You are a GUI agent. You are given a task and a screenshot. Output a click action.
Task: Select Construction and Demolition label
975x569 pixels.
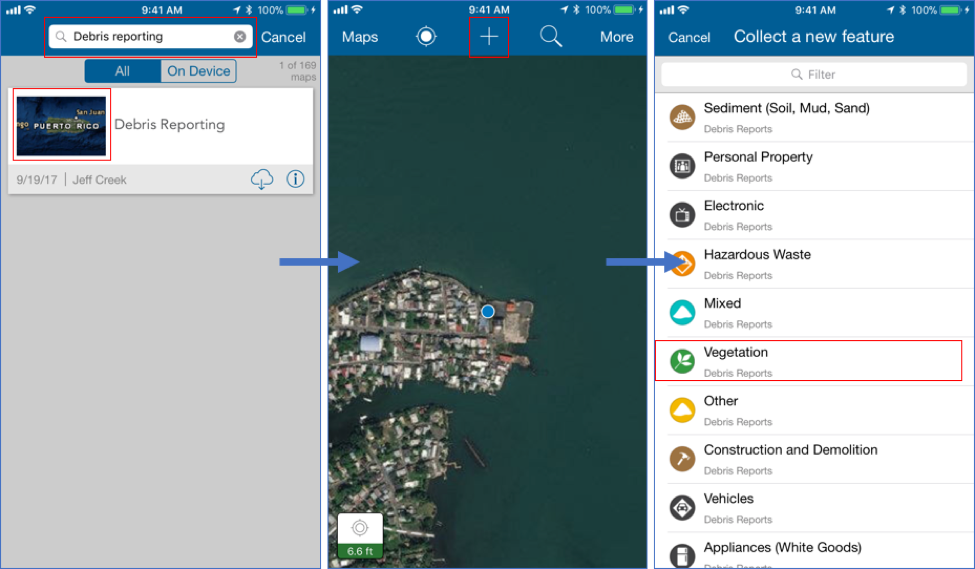790,450
